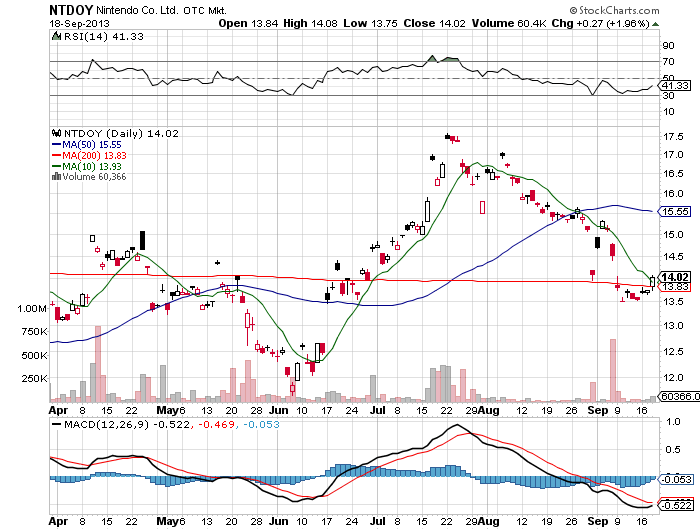This screenshot has width=700, height=530.
Task: Click the blue -0.053 histogram value in MACD legend
Action: [261, 424]
